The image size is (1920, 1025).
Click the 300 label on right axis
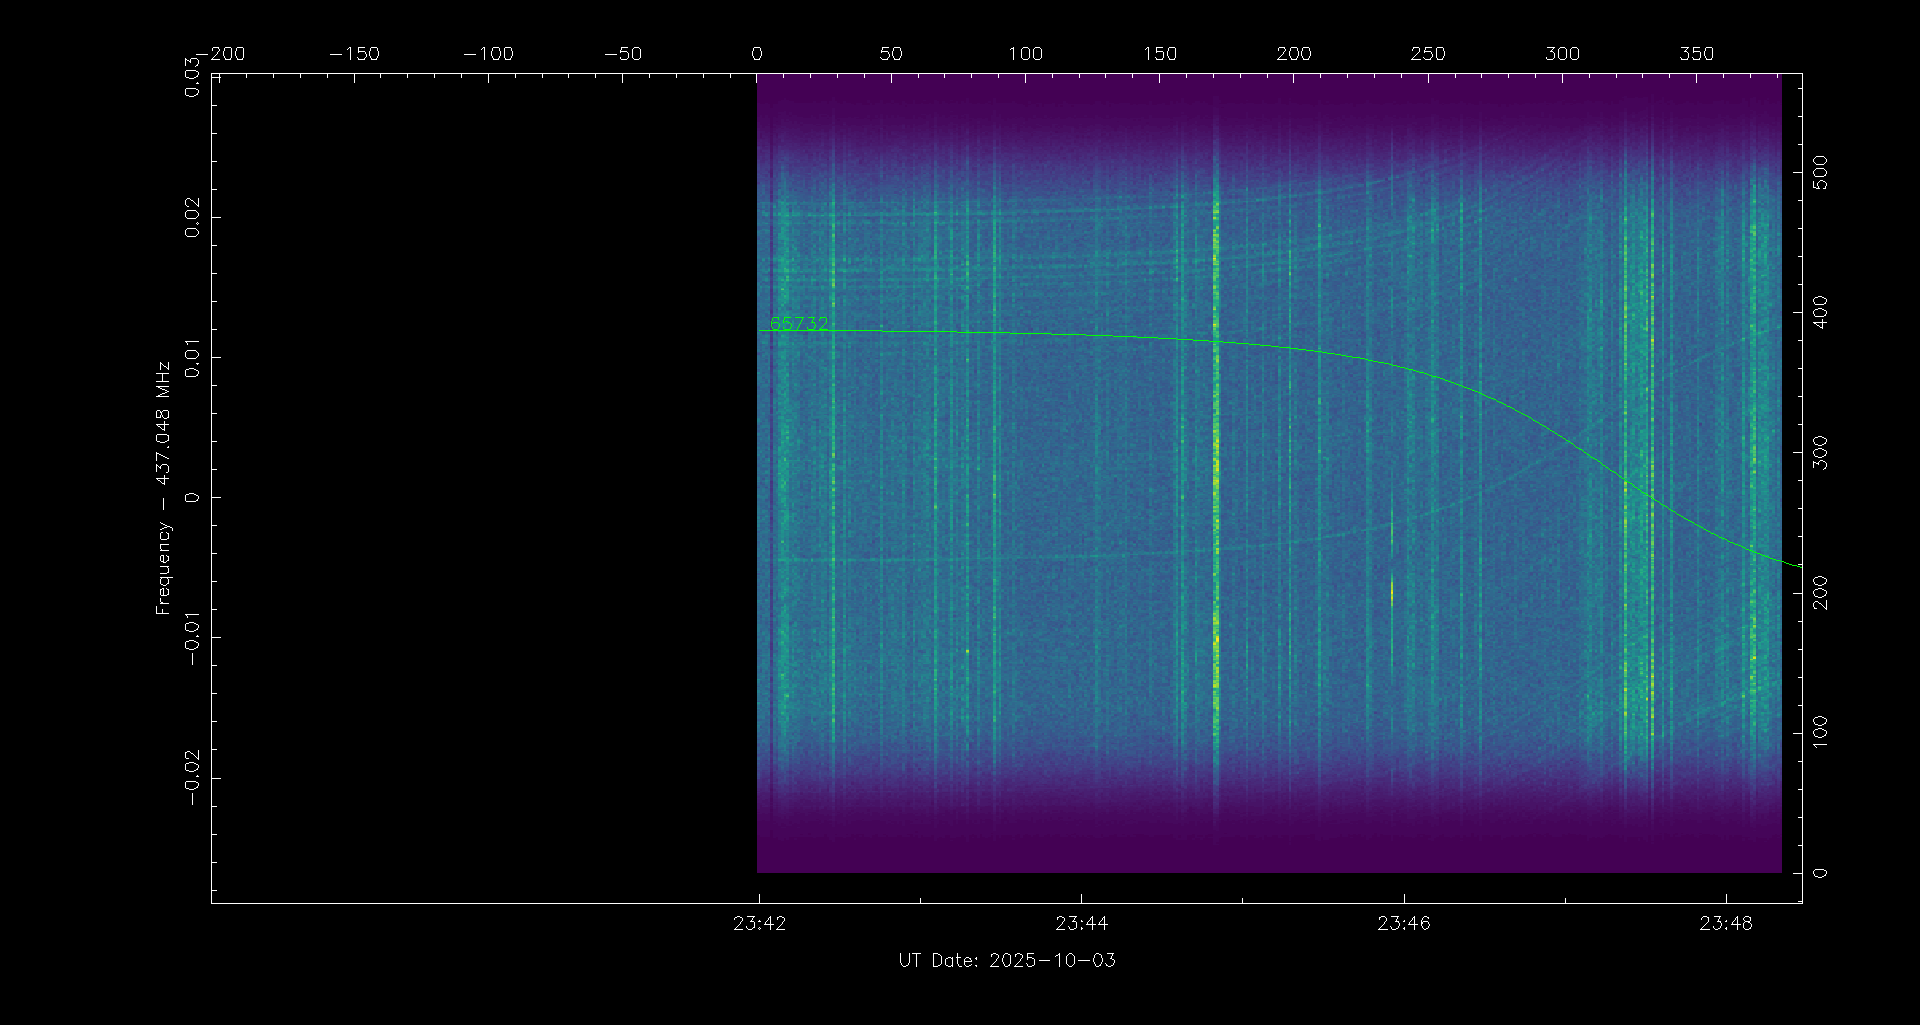[x=1820, y=452]
